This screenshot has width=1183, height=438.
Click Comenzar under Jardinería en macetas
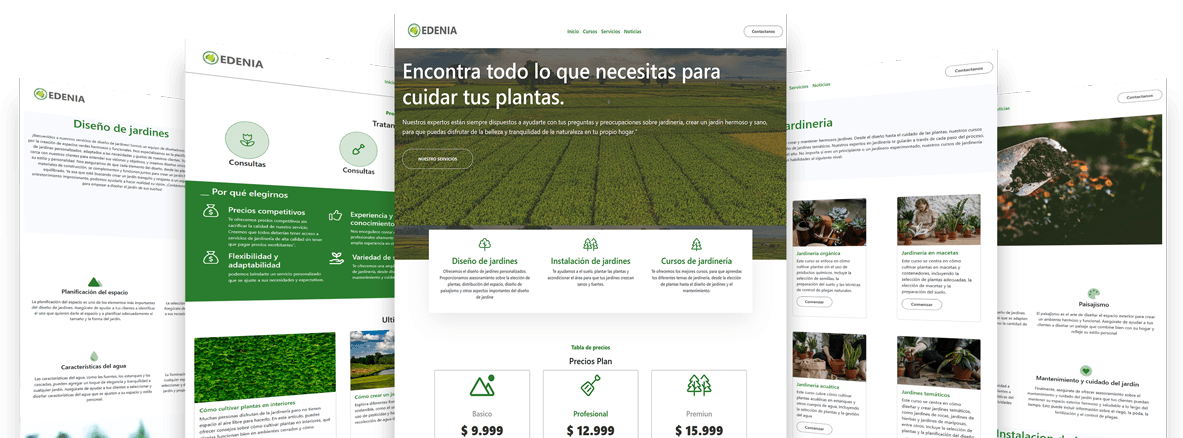[x=920, y=305]
